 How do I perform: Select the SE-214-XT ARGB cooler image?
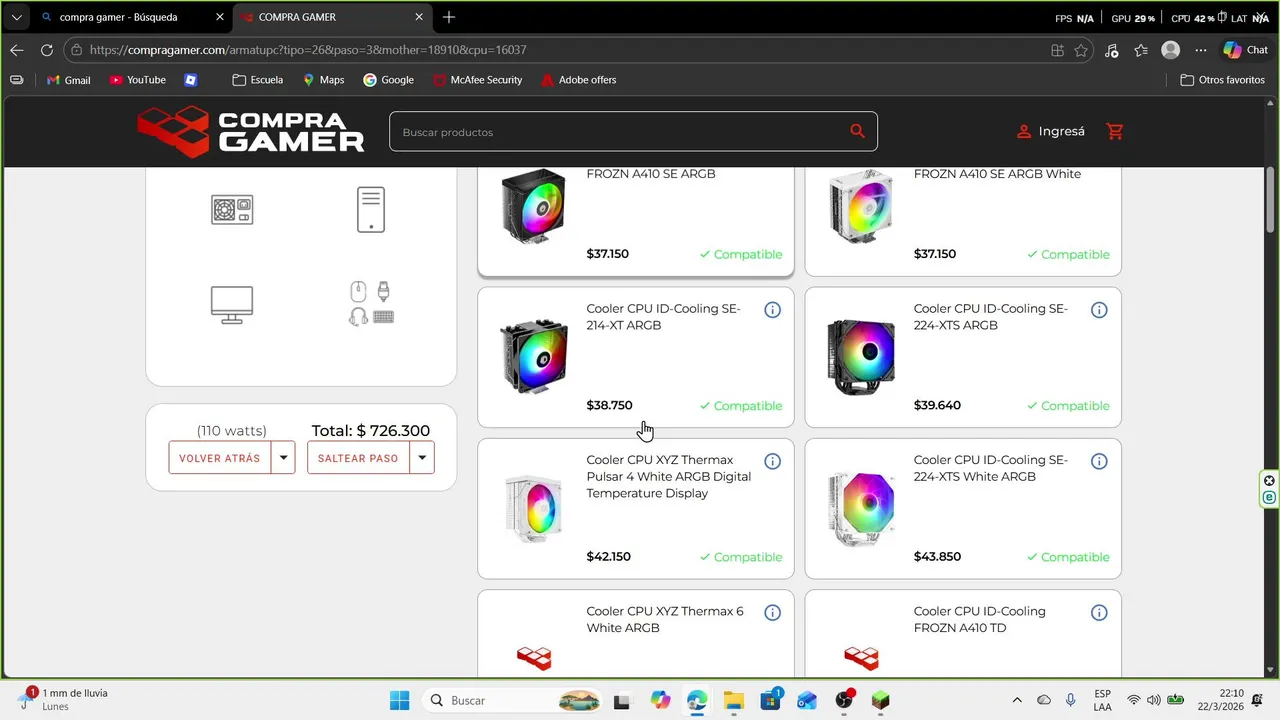pyautogui.click(x=533, y=357)
